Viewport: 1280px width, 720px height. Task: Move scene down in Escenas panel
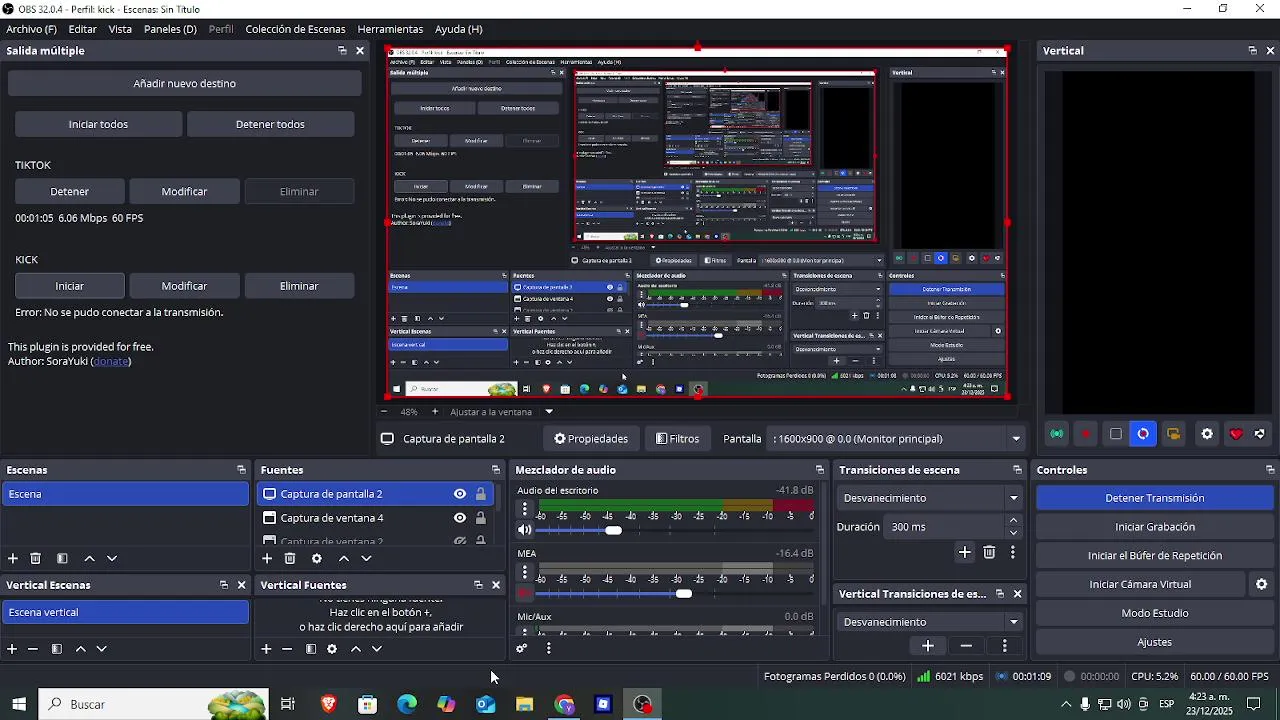tap(112, 559)
